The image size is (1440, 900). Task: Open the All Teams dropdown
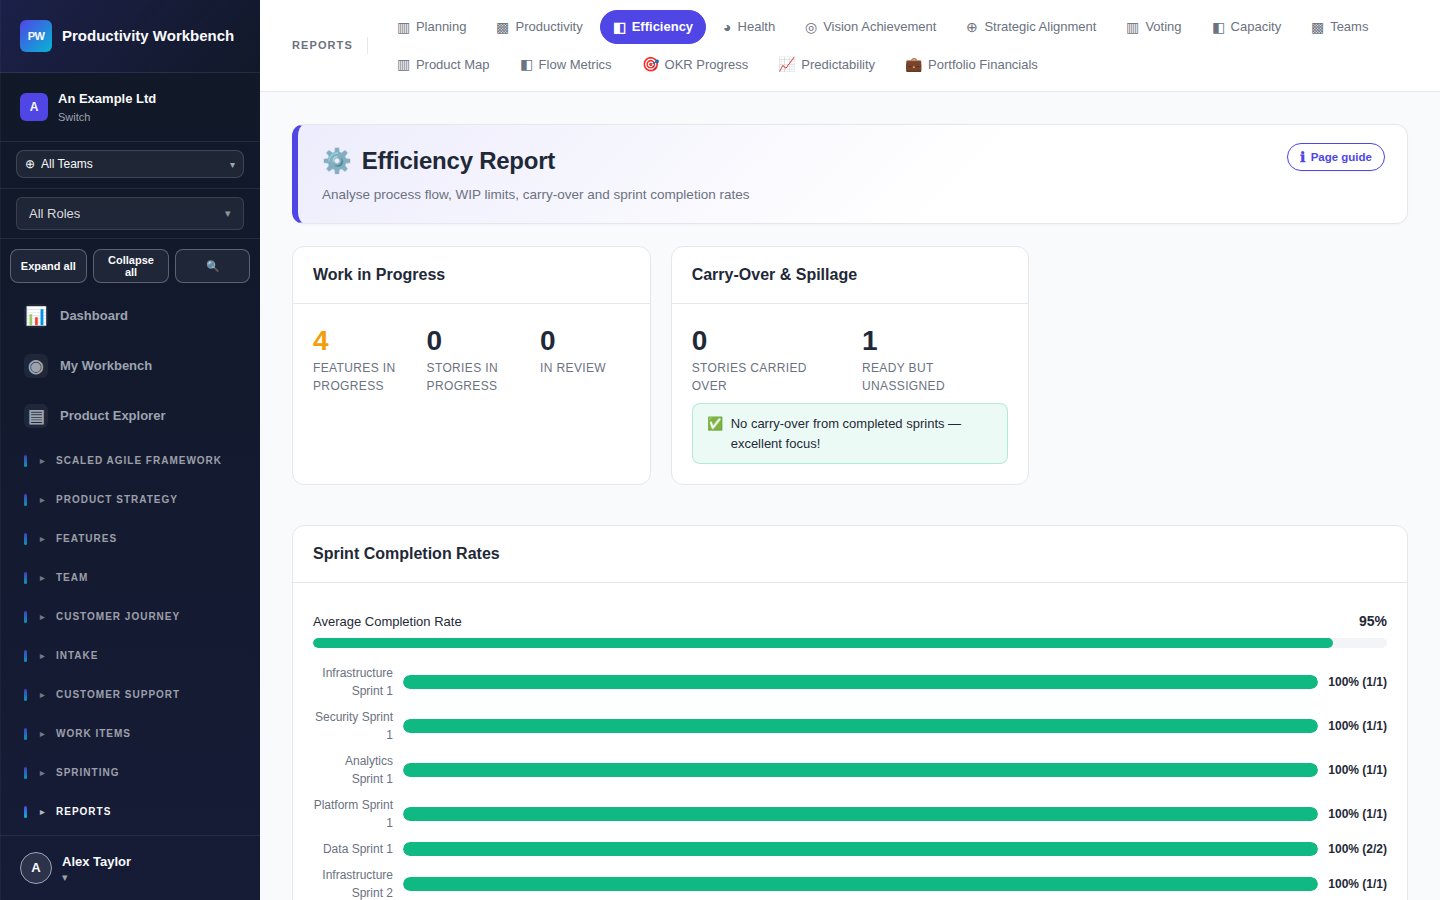click(130, 164)
